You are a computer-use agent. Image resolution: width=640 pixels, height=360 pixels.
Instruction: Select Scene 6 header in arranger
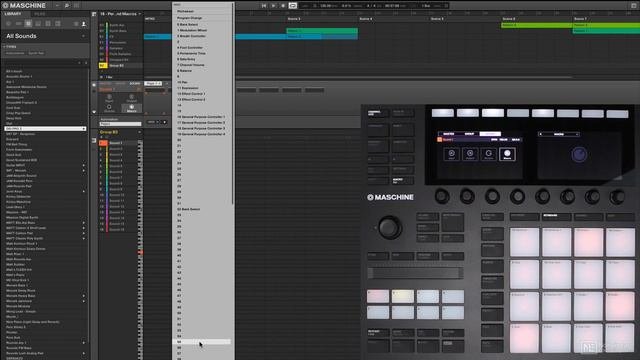(509, 19)
